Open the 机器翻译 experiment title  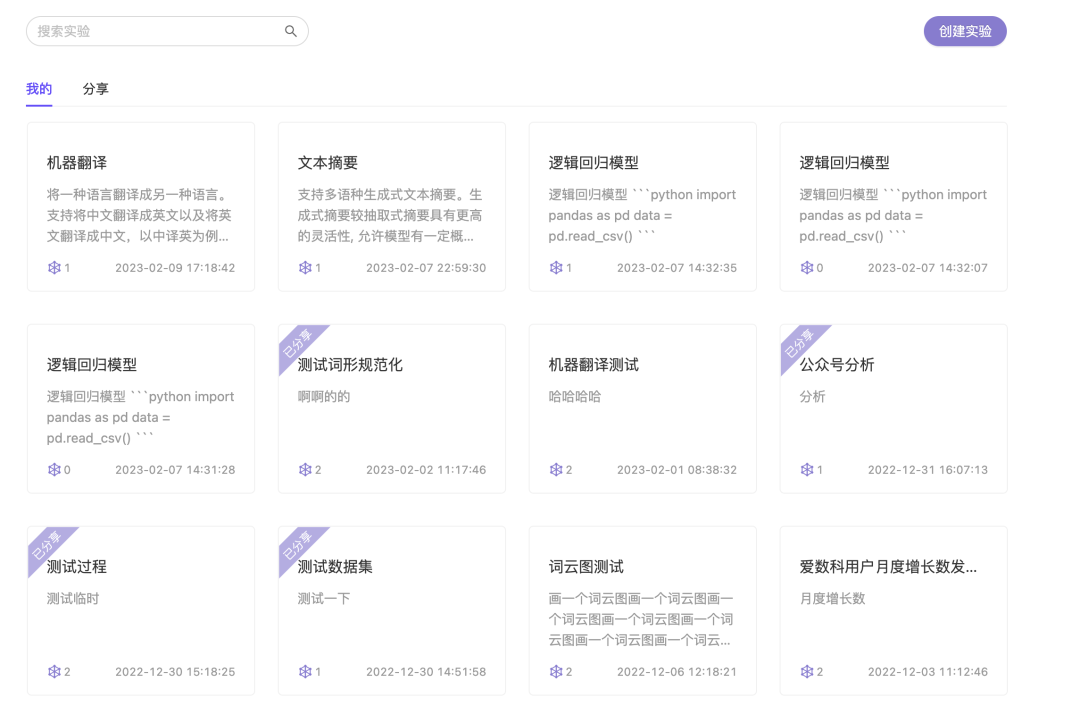click(76, 163)
